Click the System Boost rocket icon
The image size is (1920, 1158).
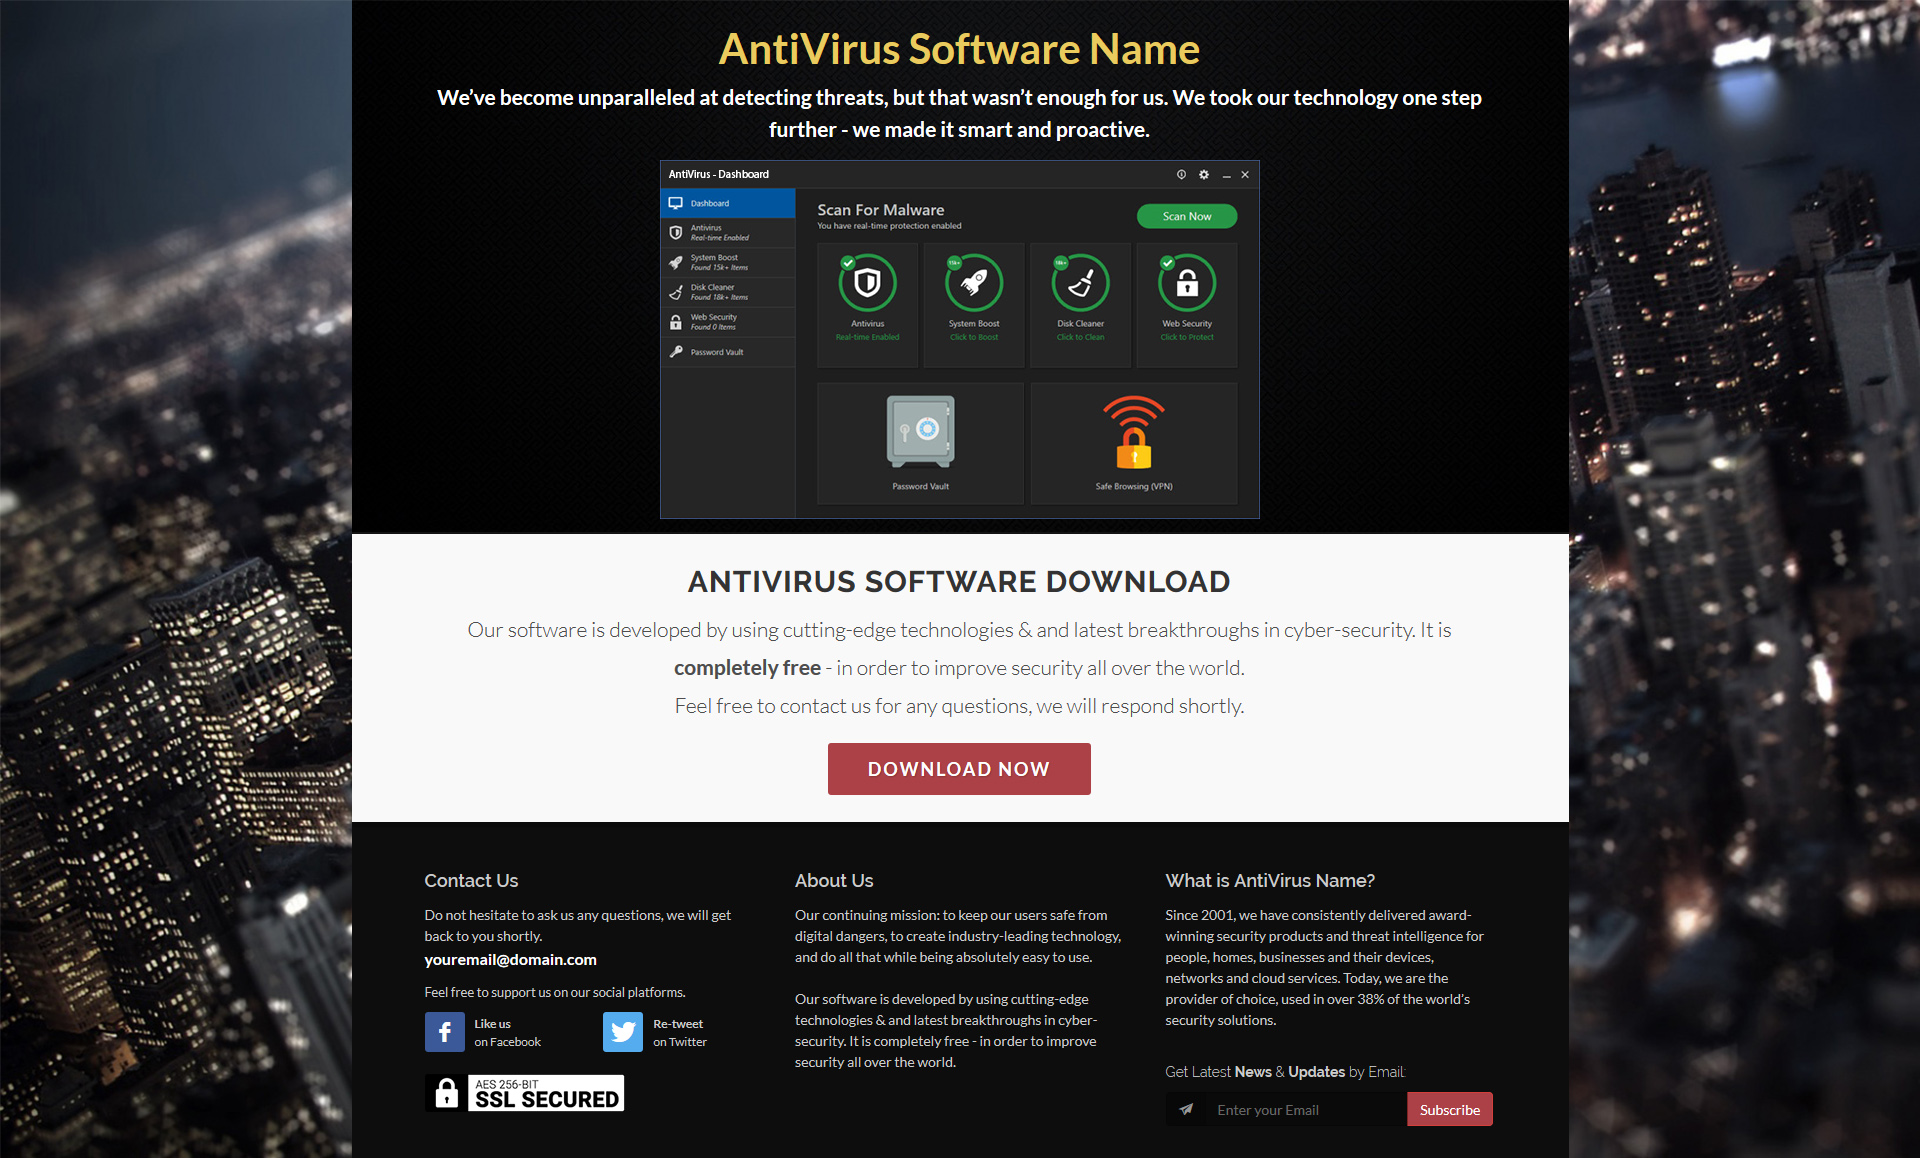974,283
